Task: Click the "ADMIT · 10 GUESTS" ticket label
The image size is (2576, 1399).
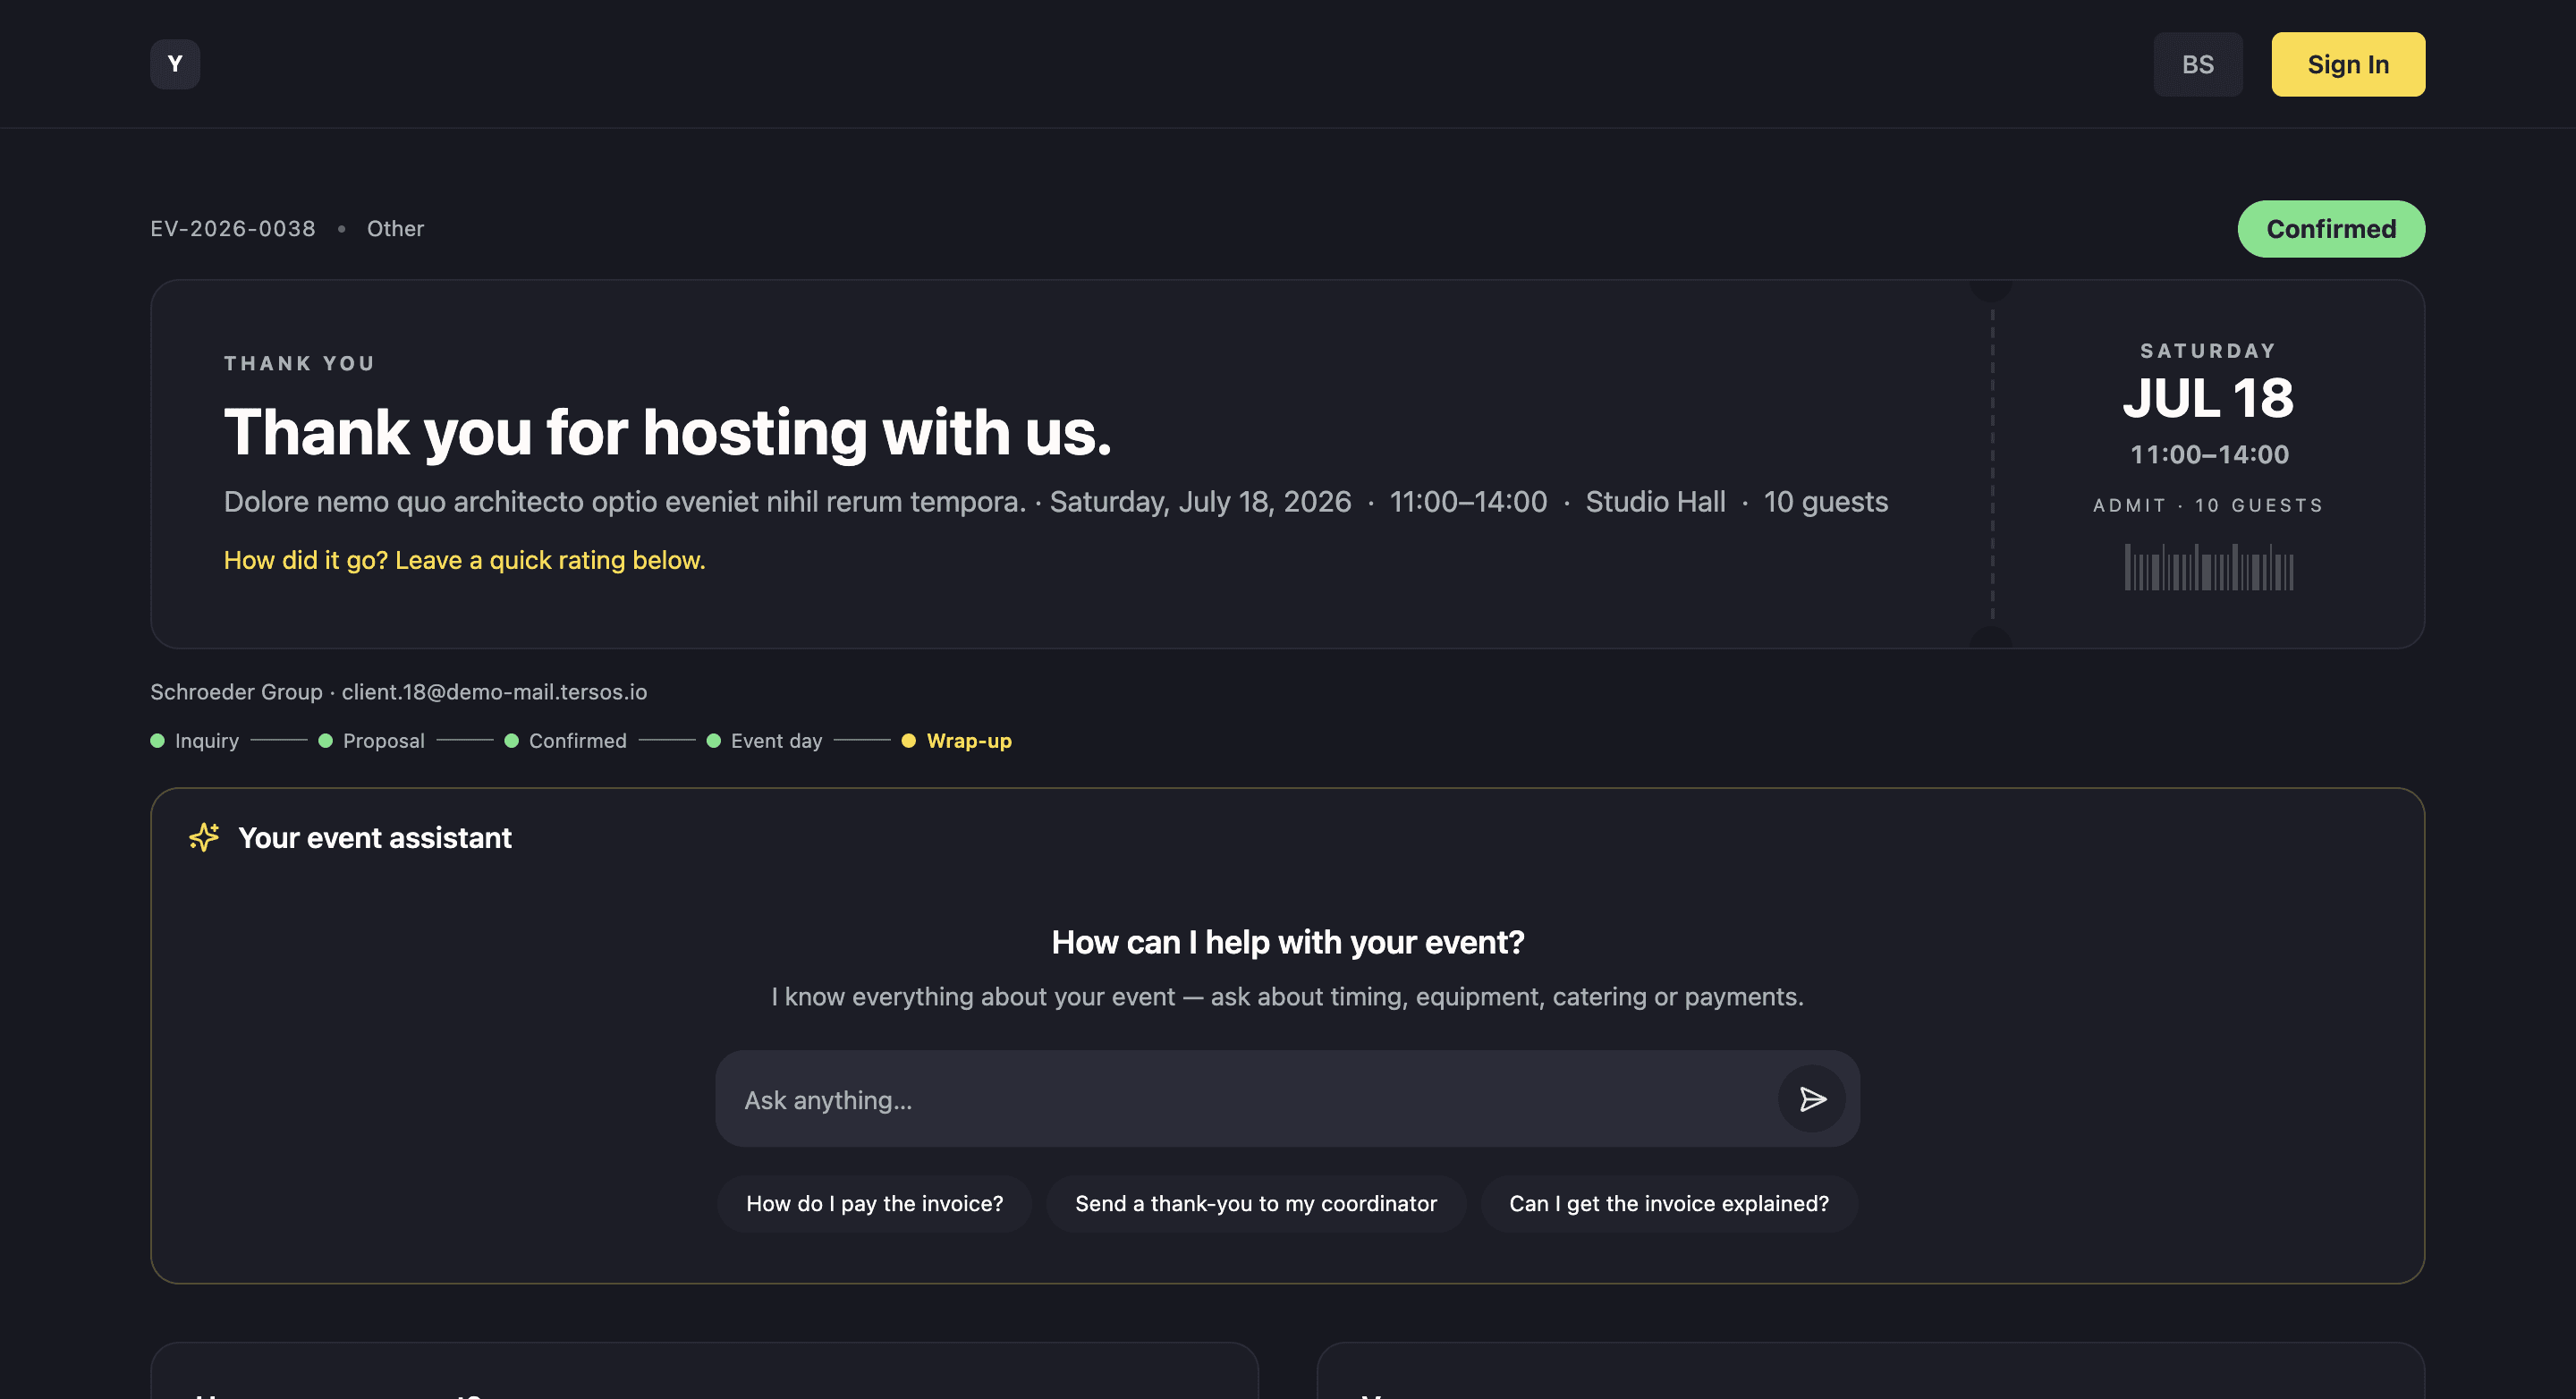Action: (x=2208, y=505)
